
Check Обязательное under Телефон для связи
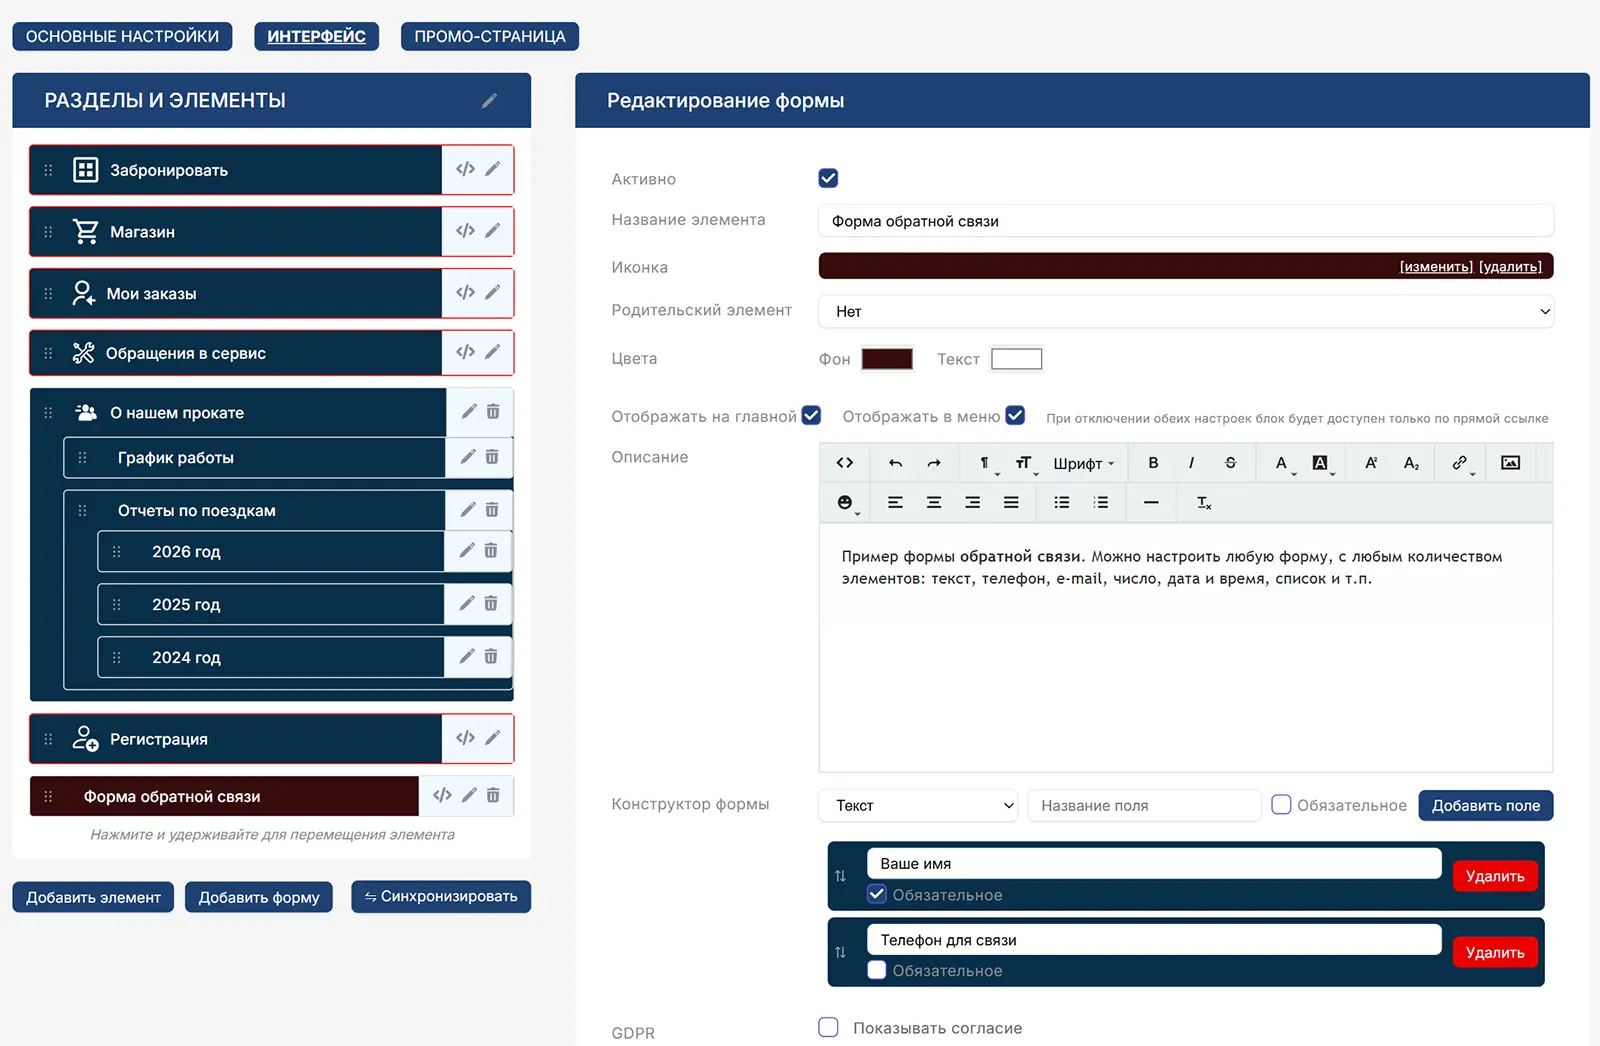pyautogui.click(x=877, y=970)
